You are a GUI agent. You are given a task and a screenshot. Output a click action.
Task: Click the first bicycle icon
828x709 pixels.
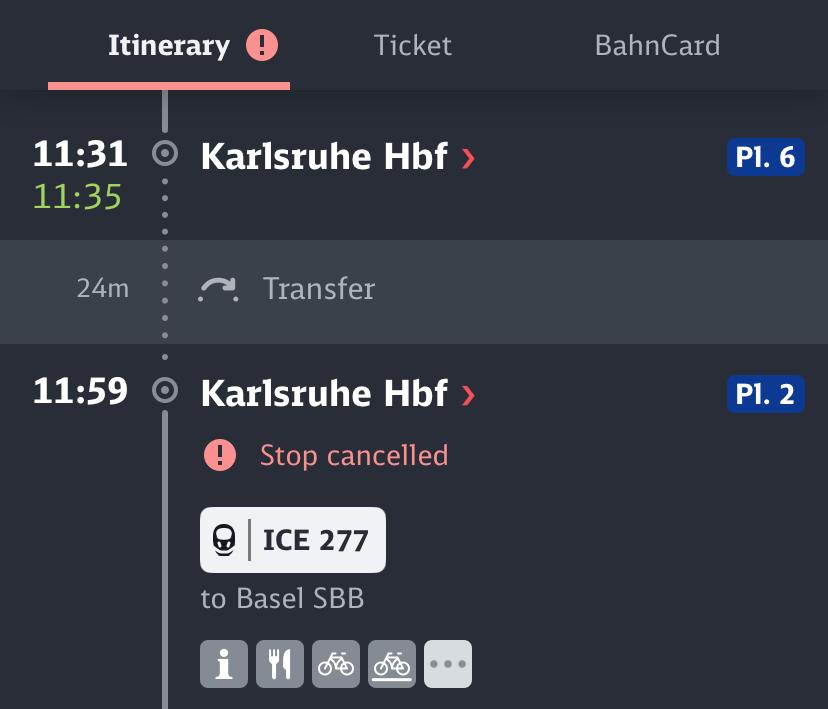pyautogui.click(x=336, y=665)
